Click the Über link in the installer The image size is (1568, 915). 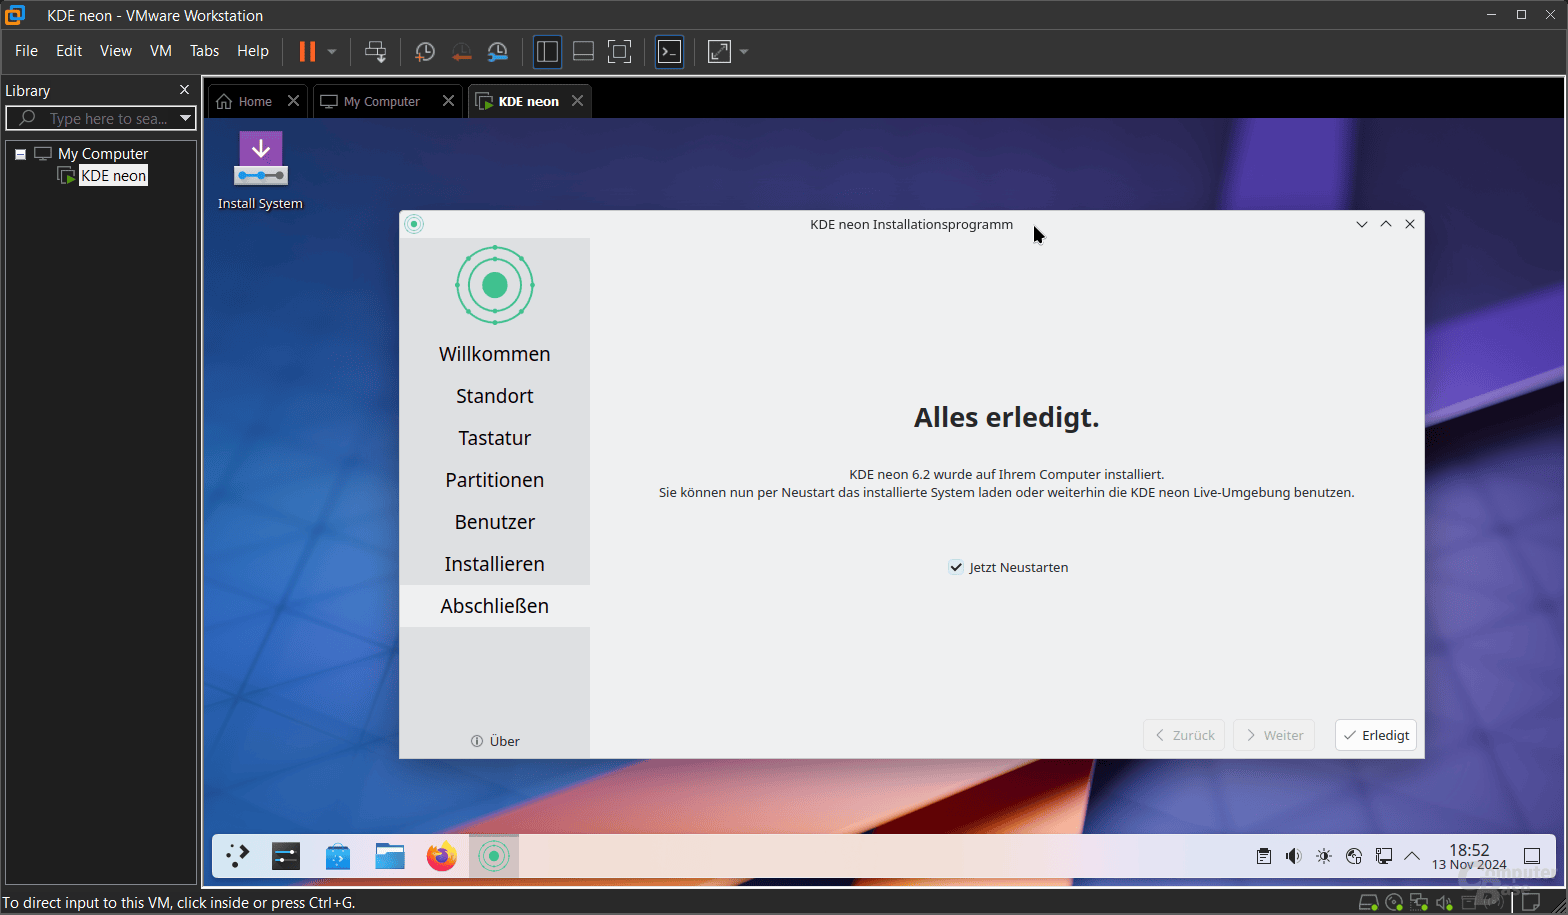pyautogui.click(x=495, y=741)
